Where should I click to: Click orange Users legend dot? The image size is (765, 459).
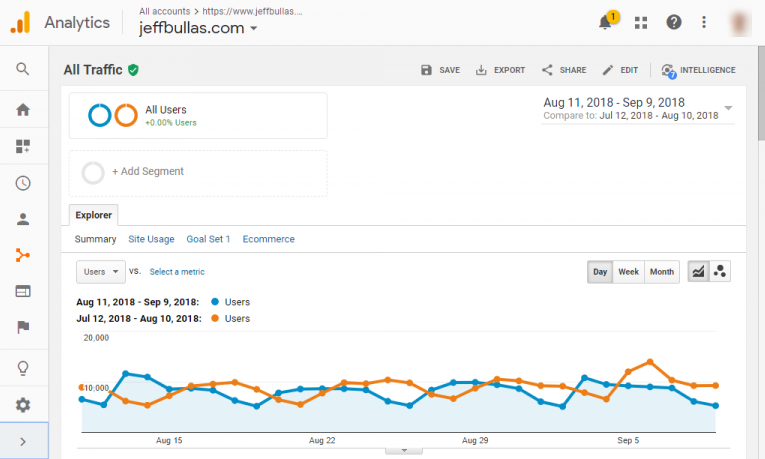(215, 318)
